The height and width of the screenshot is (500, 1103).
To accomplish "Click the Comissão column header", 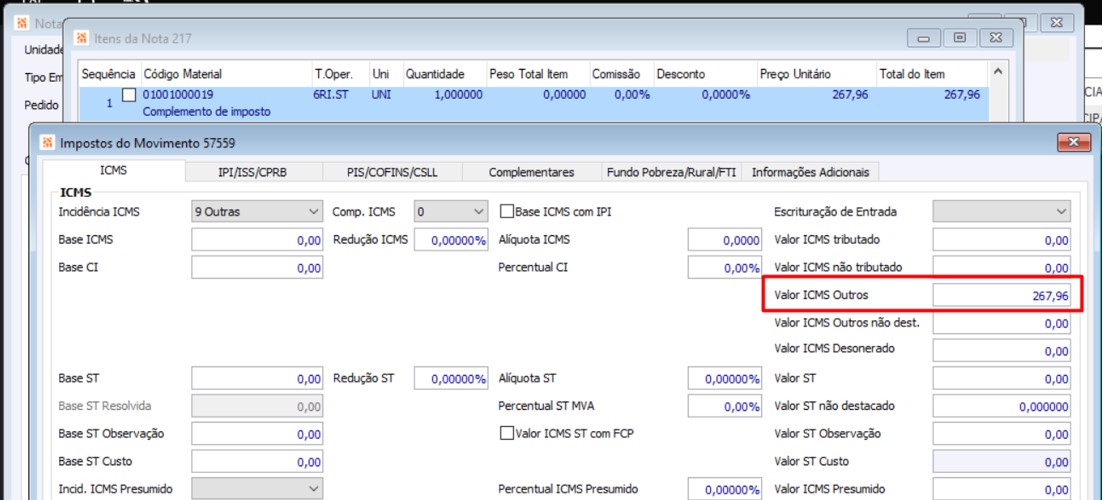I will tap(620, 74).
